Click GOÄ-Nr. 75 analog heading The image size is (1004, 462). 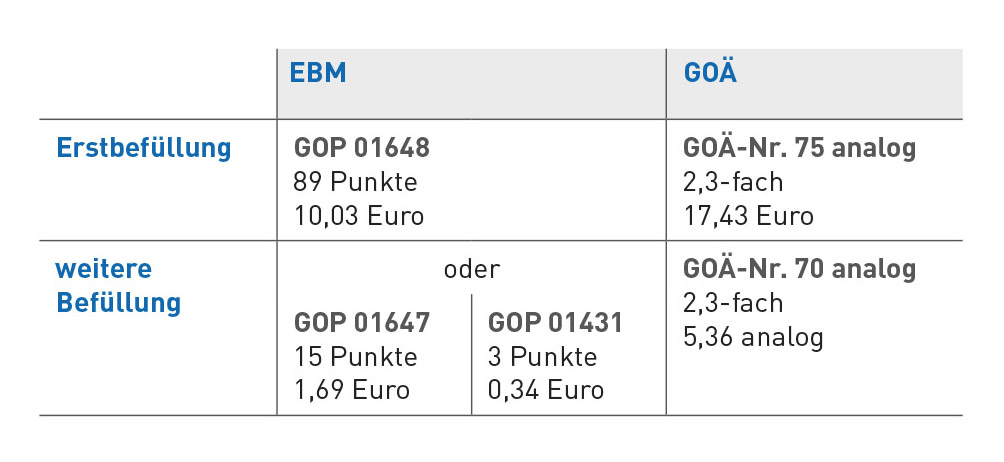click(800, 147)
